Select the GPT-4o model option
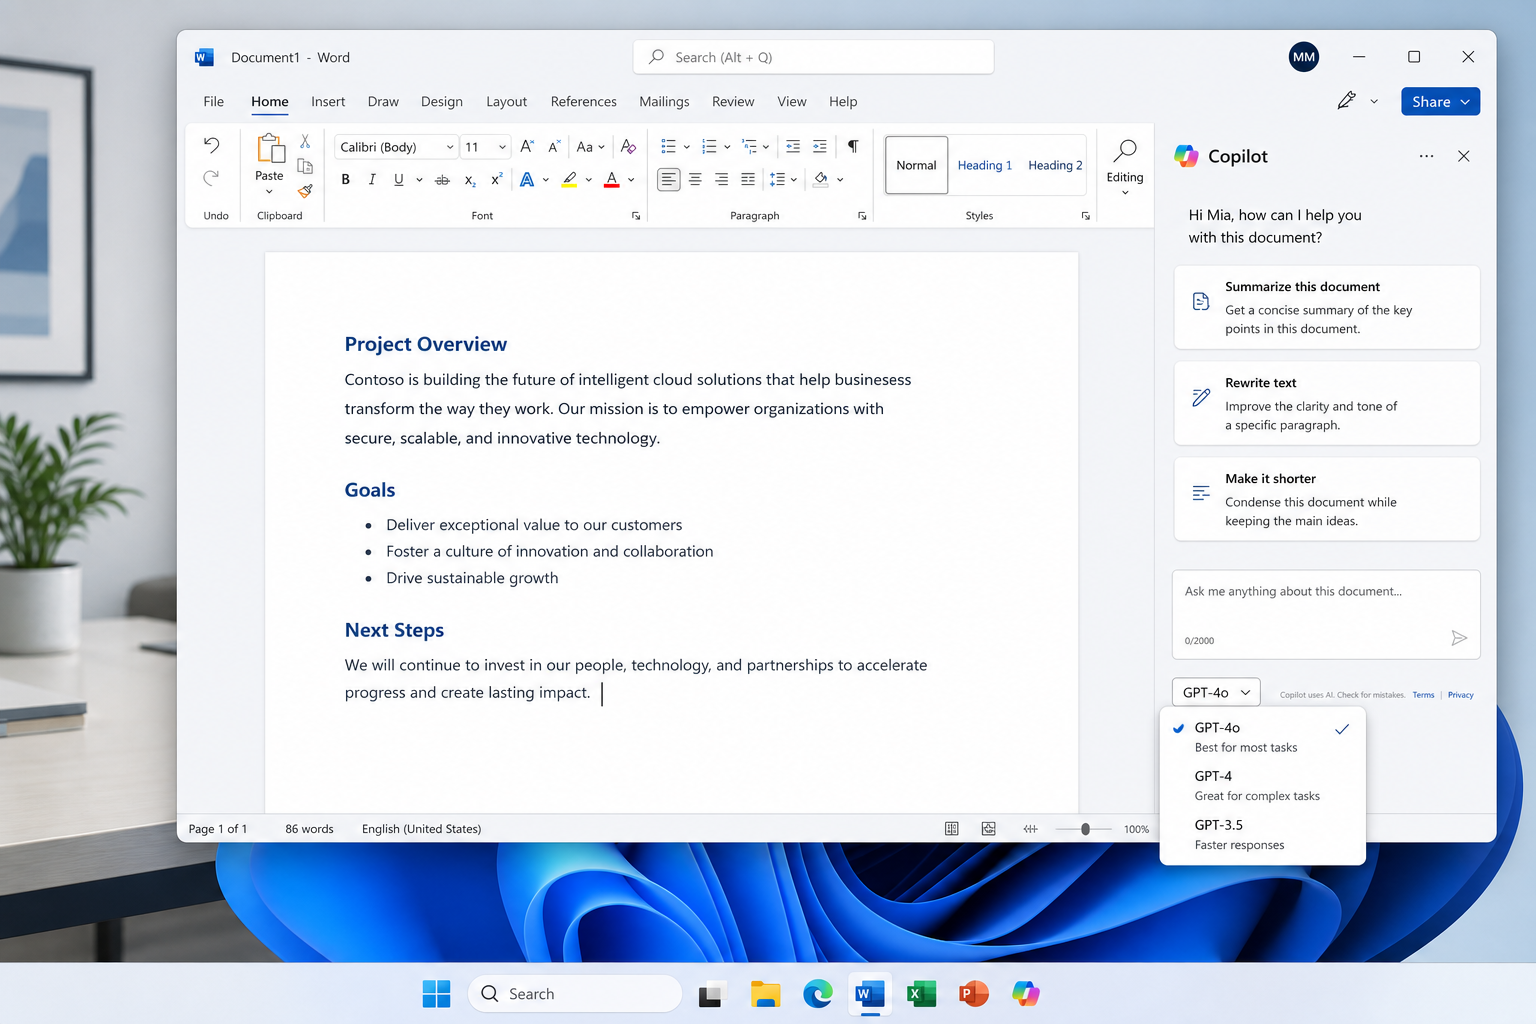 click(x=1262, y=737)
